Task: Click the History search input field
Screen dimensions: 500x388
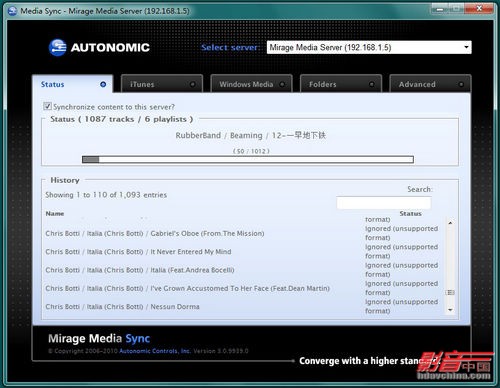Action: 384,203
